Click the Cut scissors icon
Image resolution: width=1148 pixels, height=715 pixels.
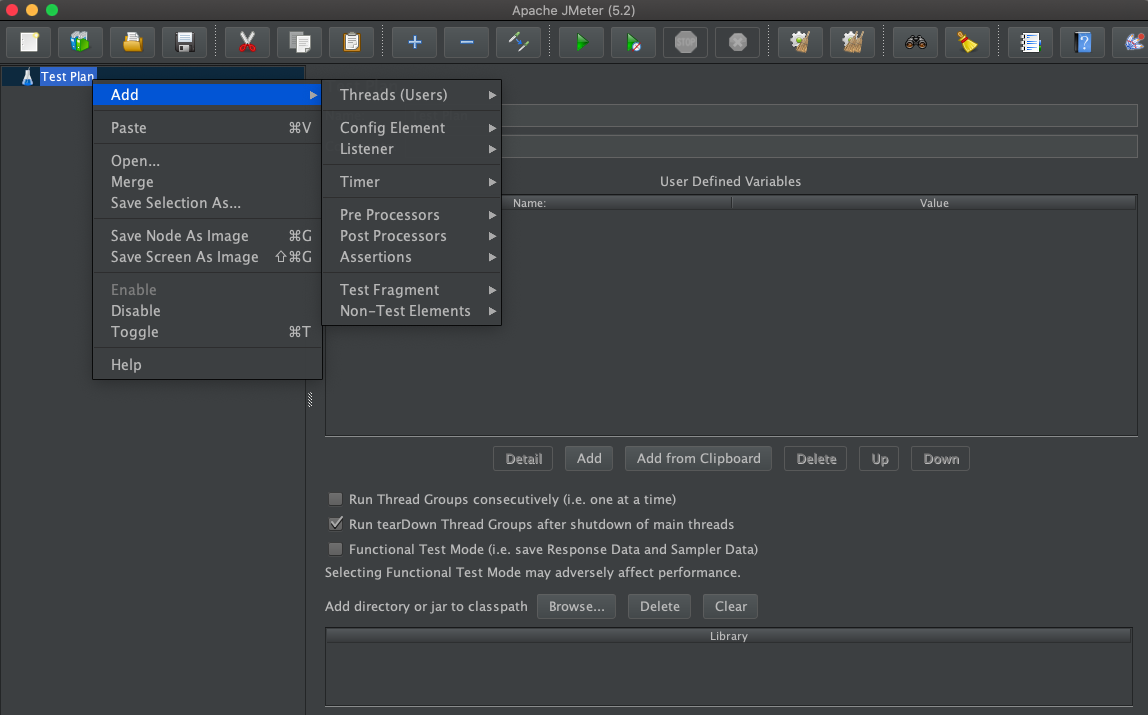click(x=247, y=42)
